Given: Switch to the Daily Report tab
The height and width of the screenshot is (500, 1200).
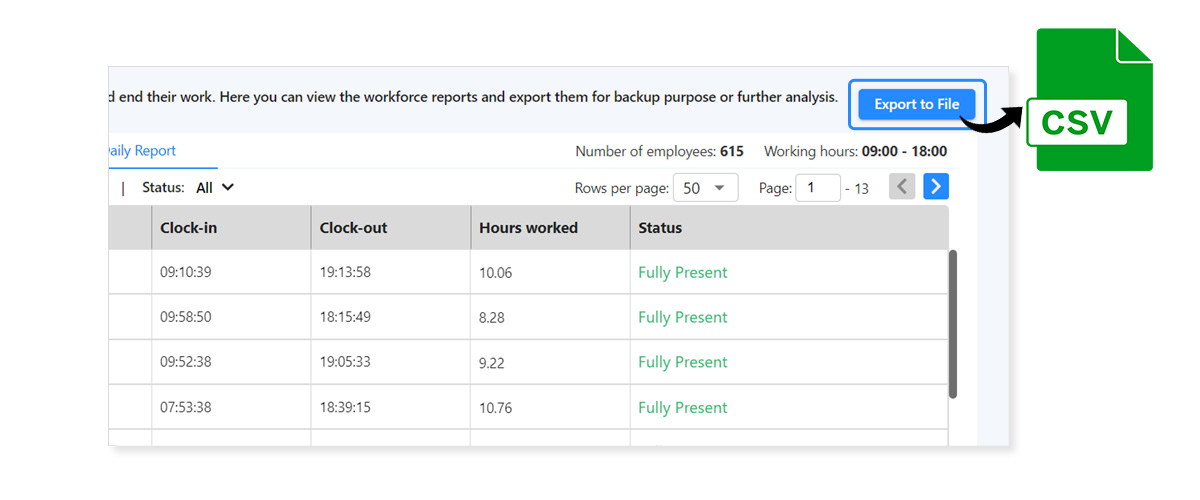Looking at the screenshot, I should coord(143,151).
